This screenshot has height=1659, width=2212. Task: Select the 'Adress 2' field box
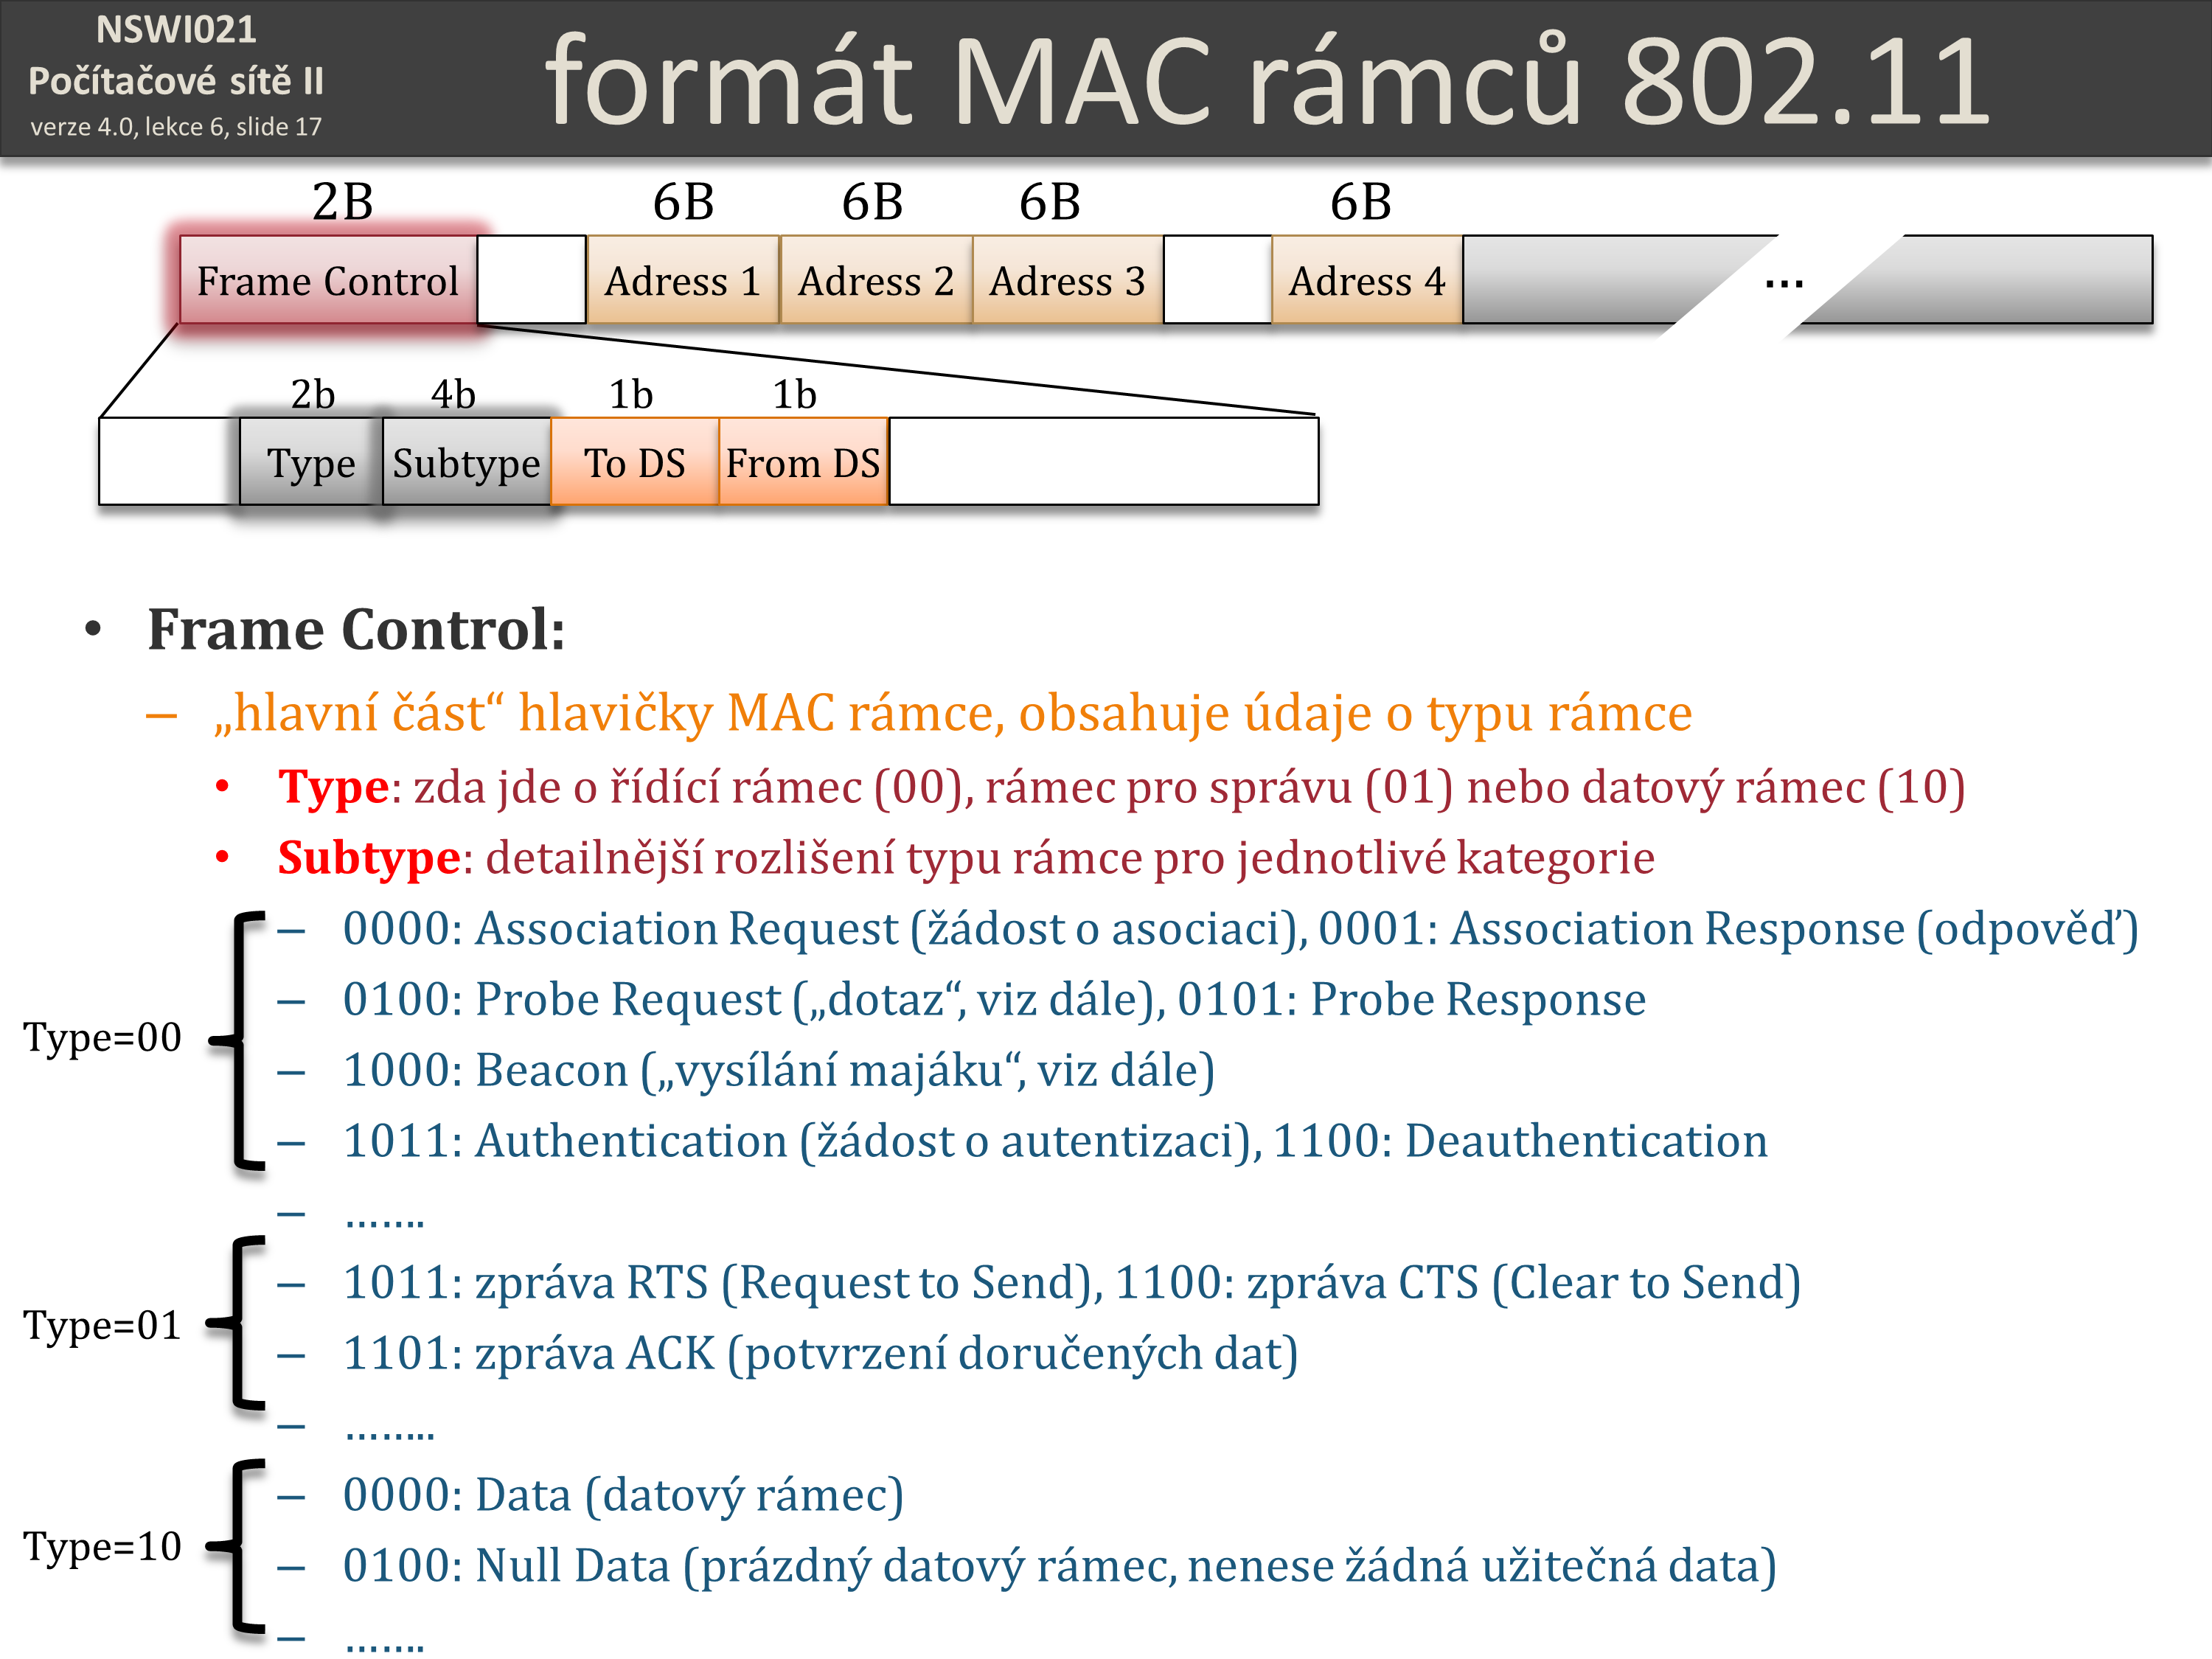tap(876, 280)
